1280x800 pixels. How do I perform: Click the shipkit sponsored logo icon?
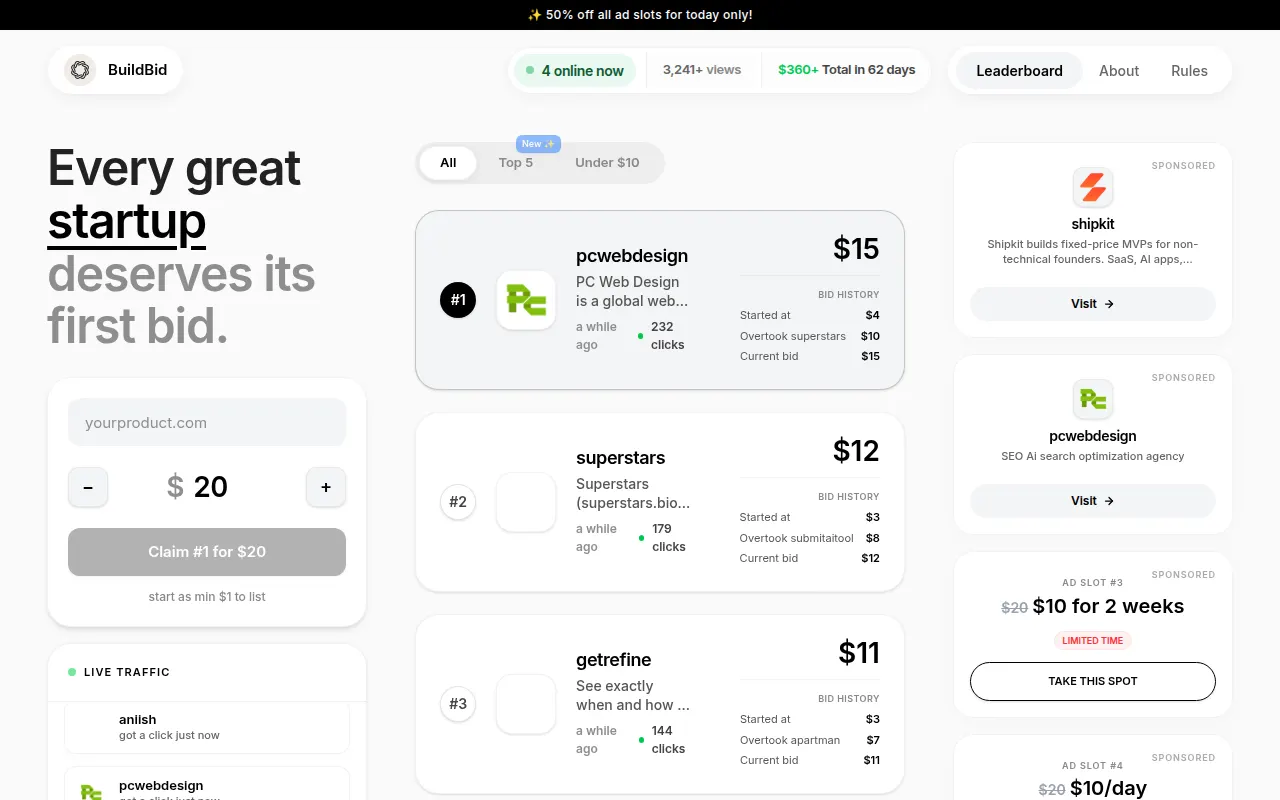click(1093, 187)
